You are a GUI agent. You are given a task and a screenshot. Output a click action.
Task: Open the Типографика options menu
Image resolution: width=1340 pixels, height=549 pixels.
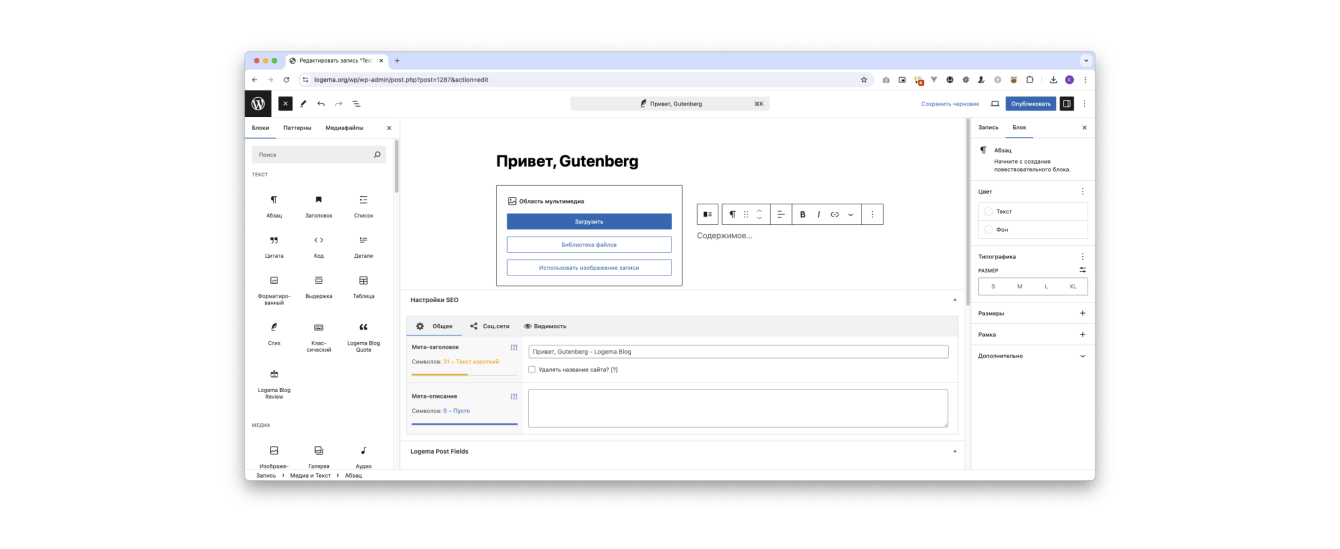[x=1082, y=257]
